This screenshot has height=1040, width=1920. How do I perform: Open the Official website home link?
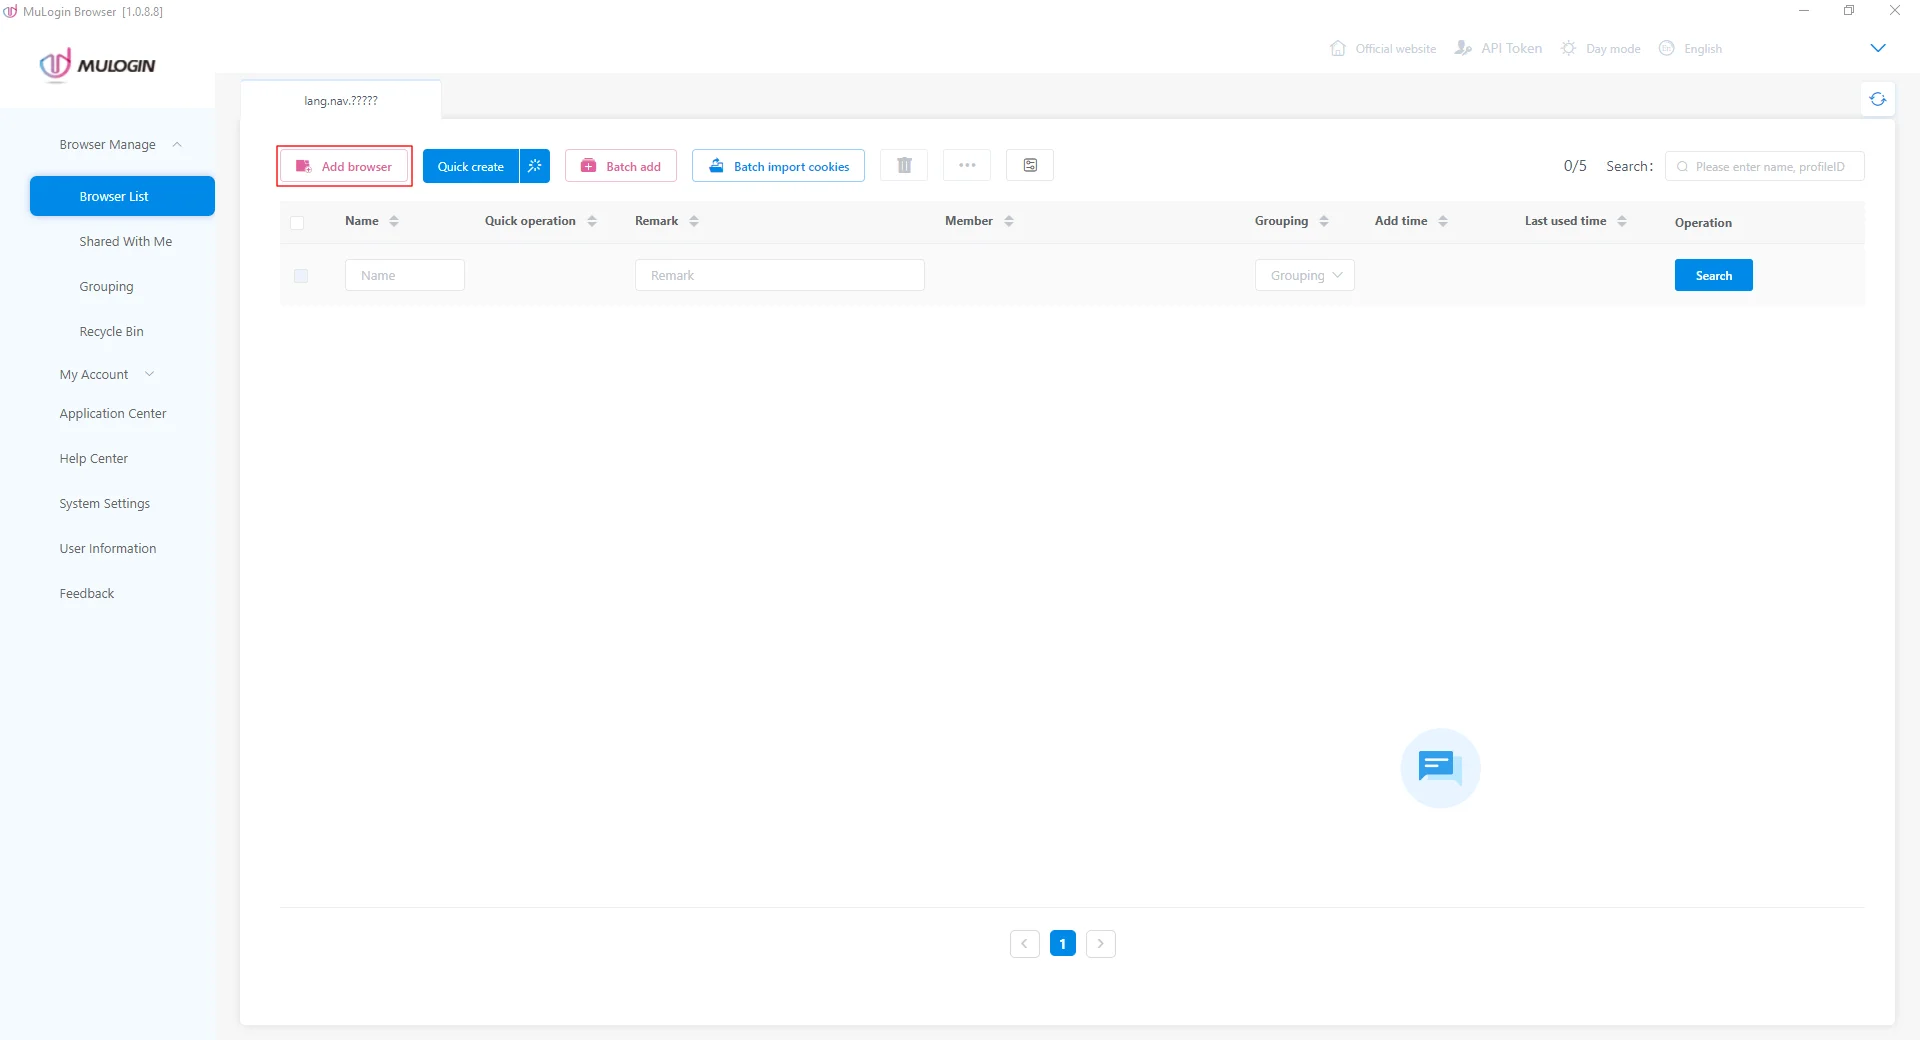[1383, 48]
